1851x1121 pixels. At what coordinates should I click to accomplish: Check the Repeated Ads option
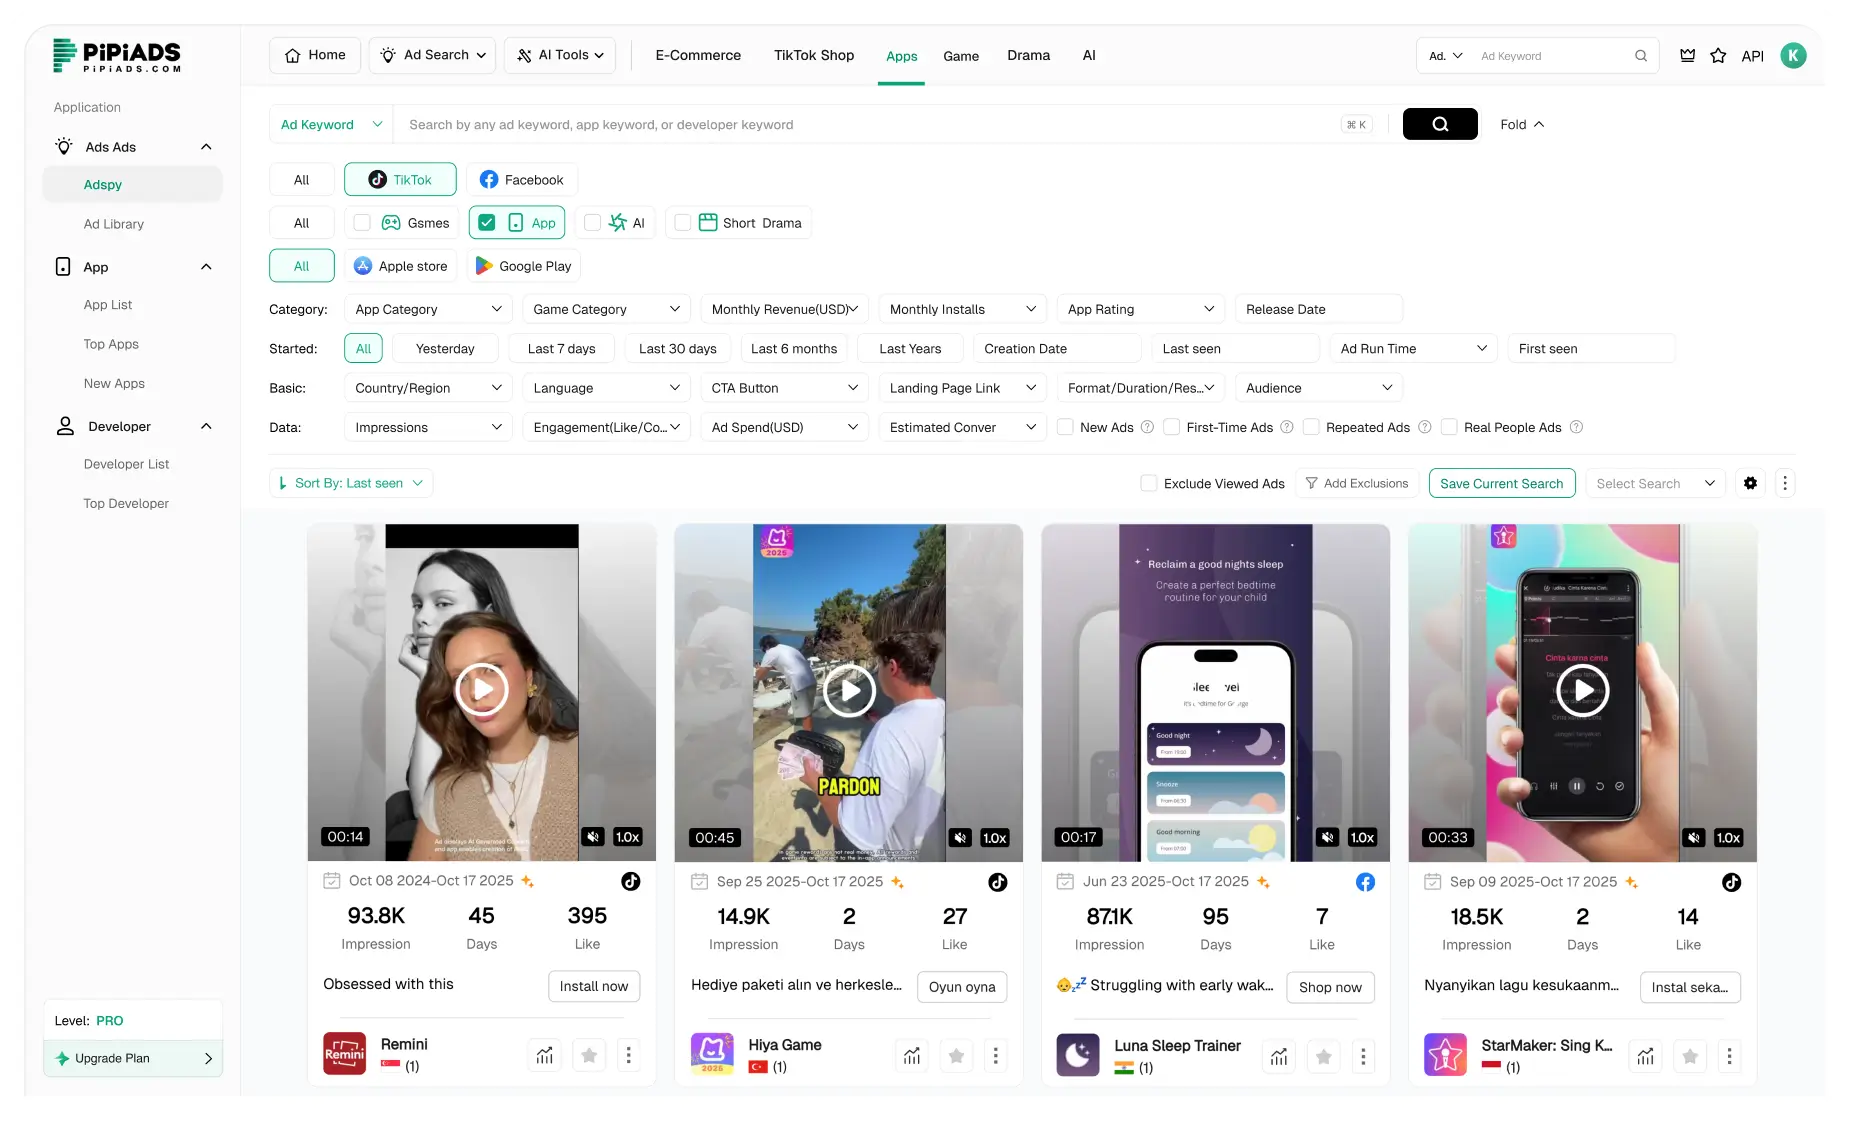(x=1309, y=427)
